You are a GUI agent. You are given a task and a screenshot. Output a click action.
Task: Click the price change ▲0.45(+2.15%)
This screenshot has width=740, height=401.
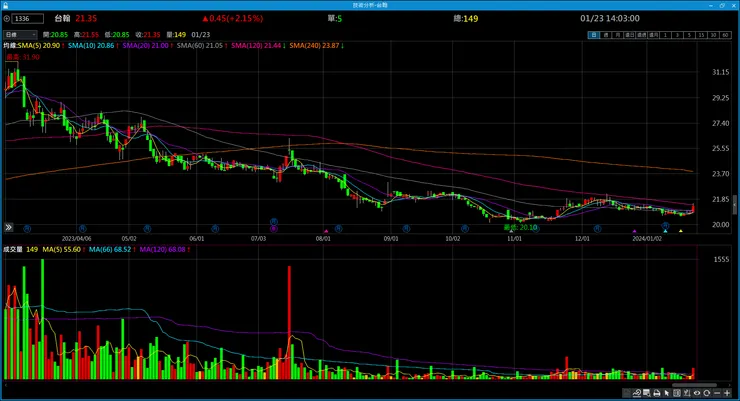(233, 18)
